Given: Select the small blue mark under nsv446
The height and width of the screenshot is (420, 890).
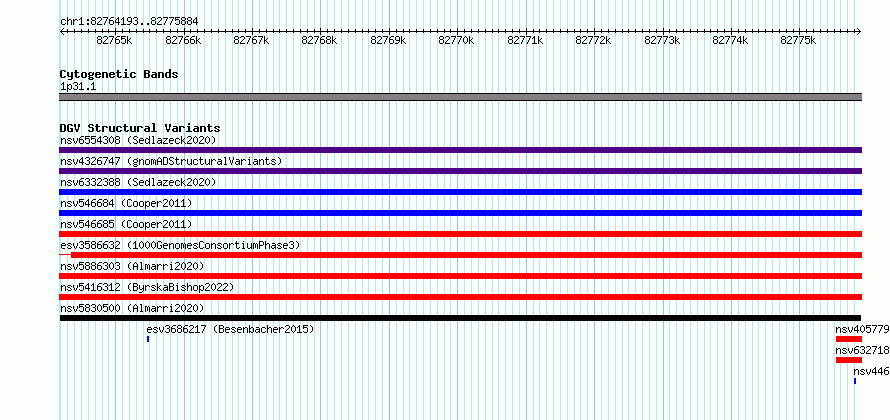Looking at the screenshot, I should pos(855,381).
